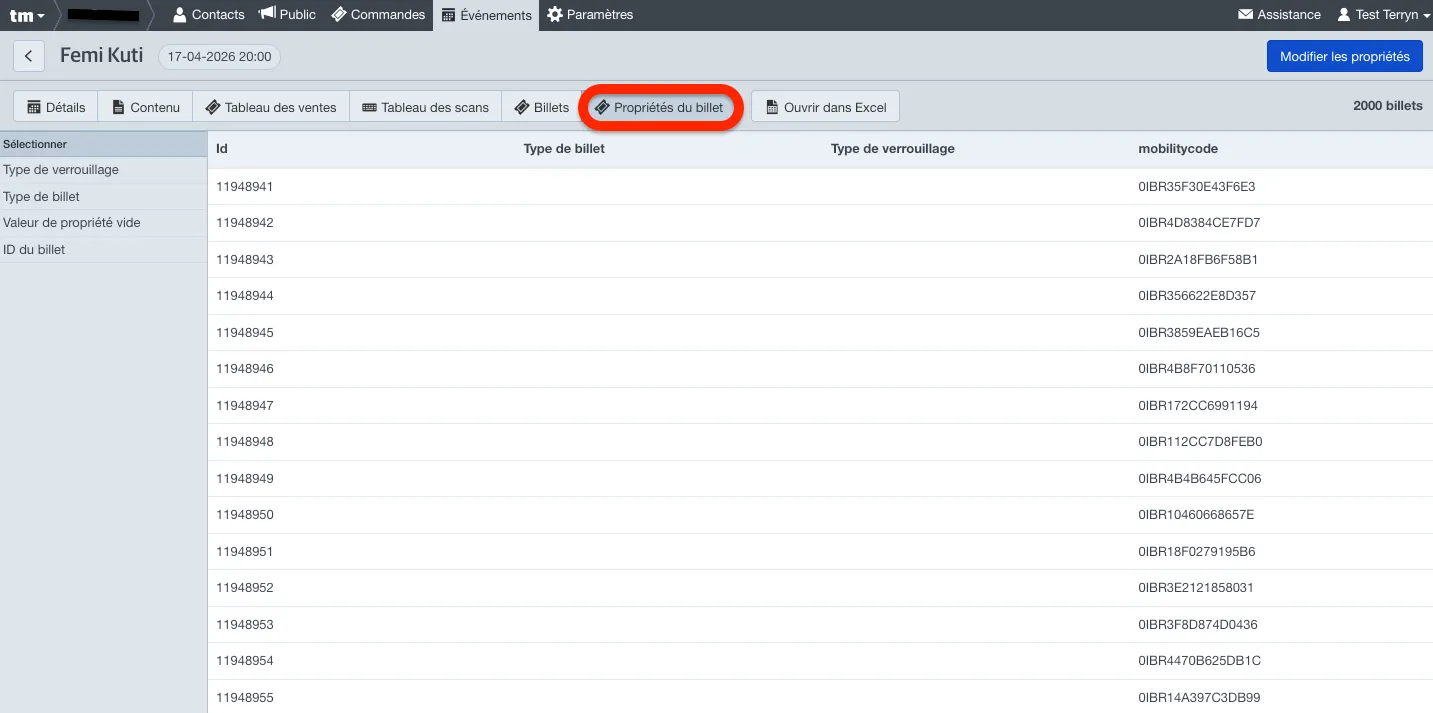This screenshot has width=1433, height=713.
Task: Click mobility code 0IBR35F30E43F6E3
Action: (x=1197, y=187)
